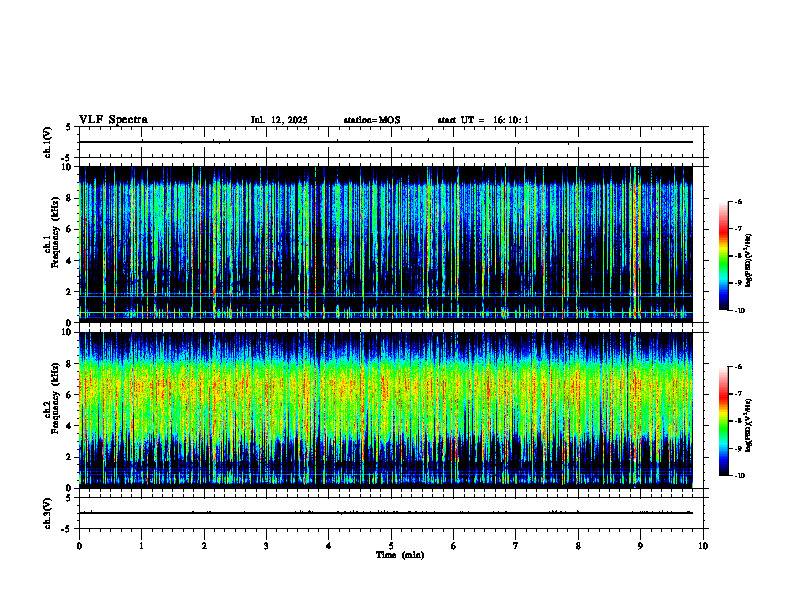Click the "-7" tick on ch.2 colorbar

pyautogui.click(x=738, y=394)
